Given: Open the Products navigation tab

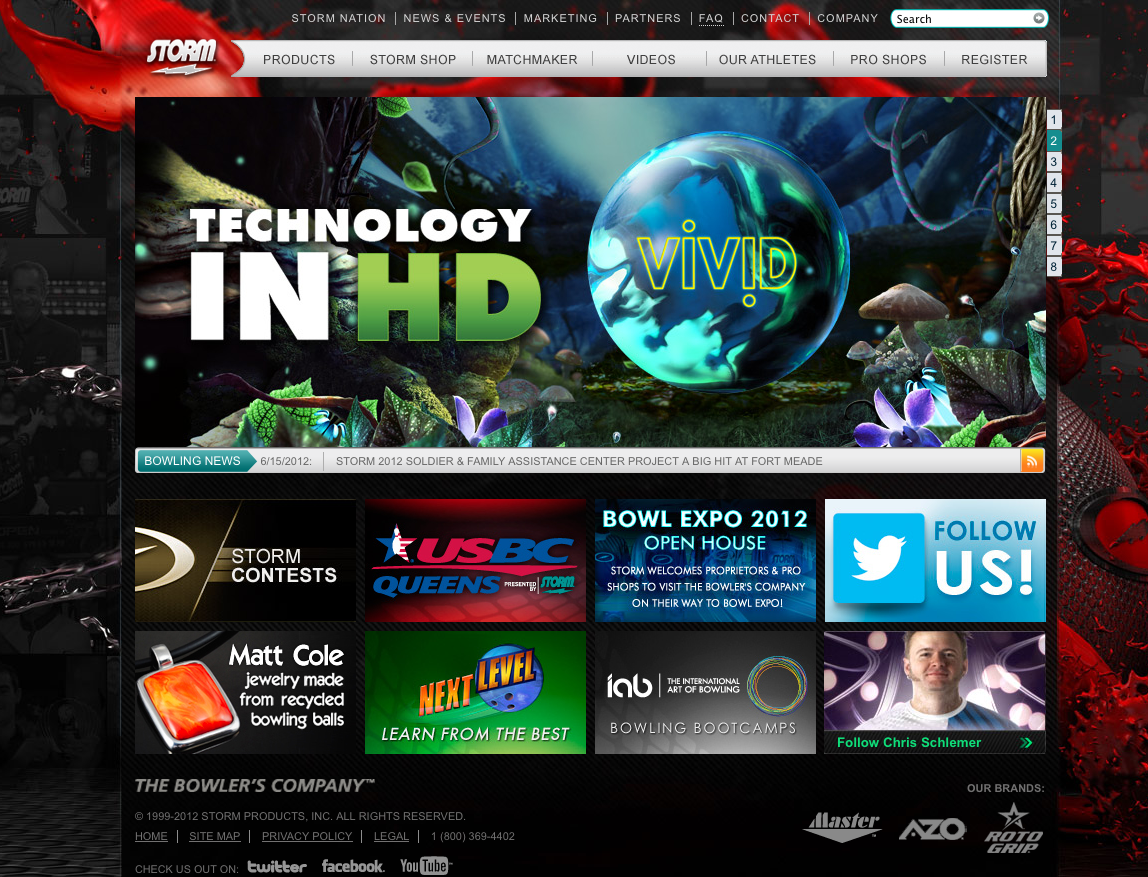Looking at the screenshot, I should pos(299,59).
